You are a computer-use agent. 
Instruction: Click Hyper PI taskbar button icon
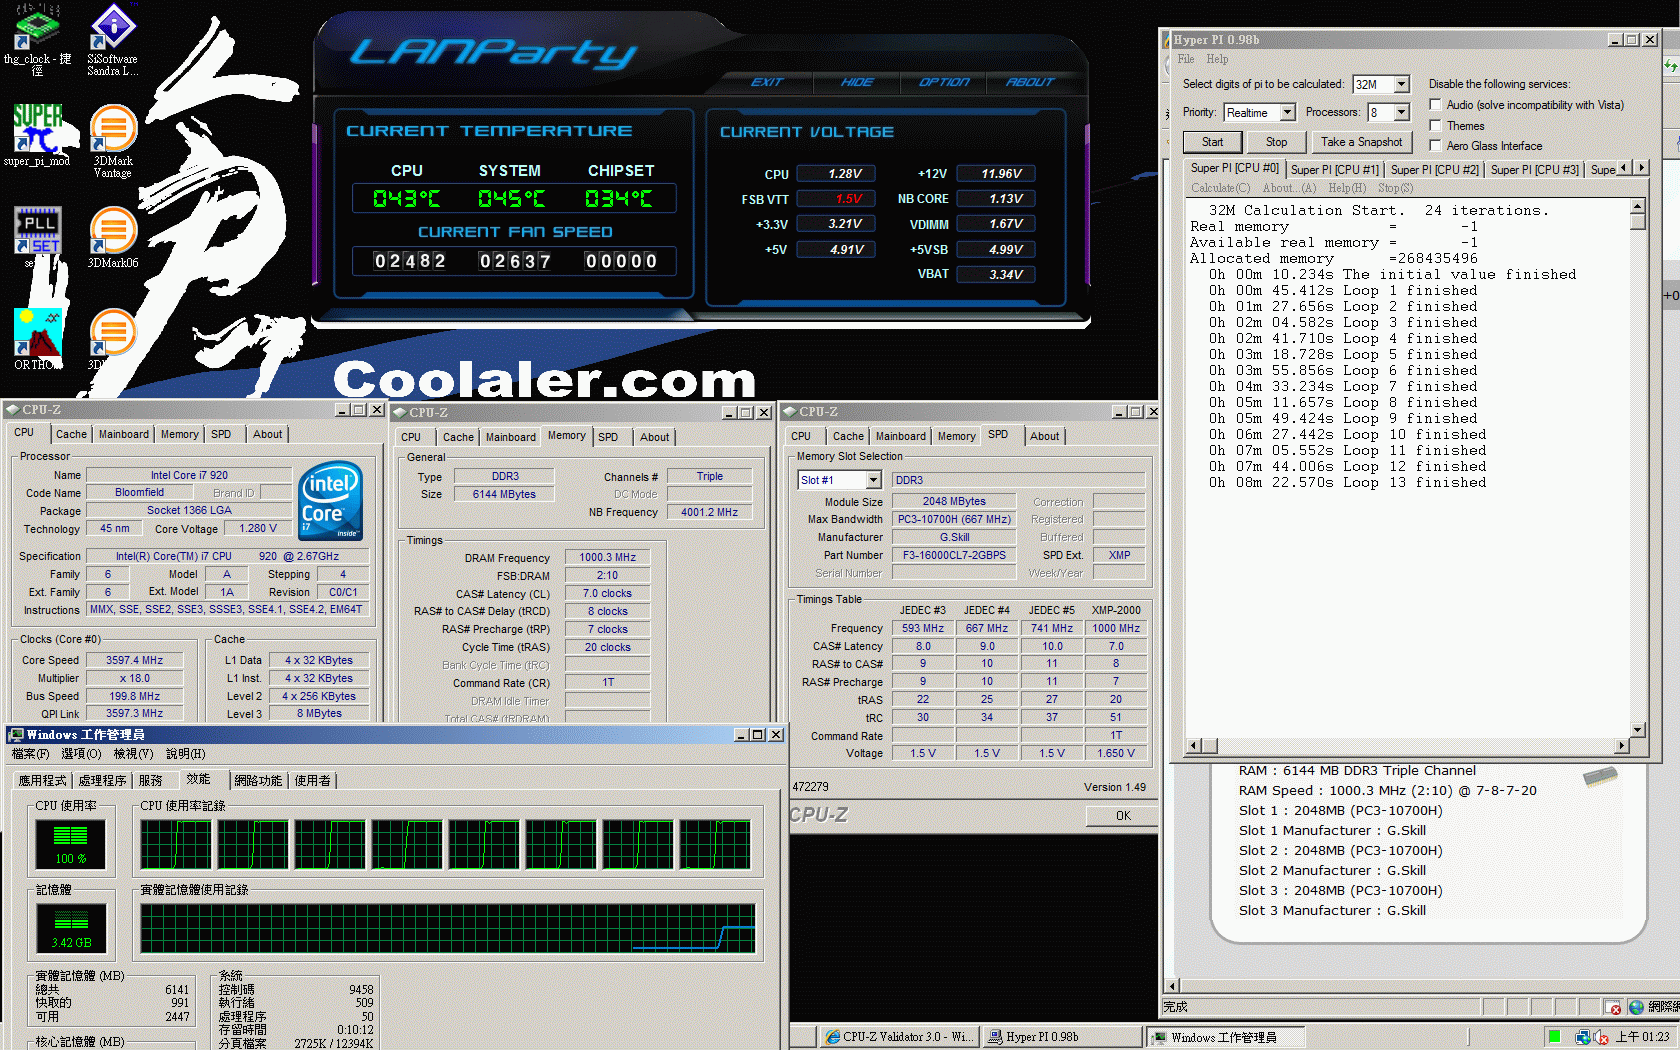pos(995,1037)
